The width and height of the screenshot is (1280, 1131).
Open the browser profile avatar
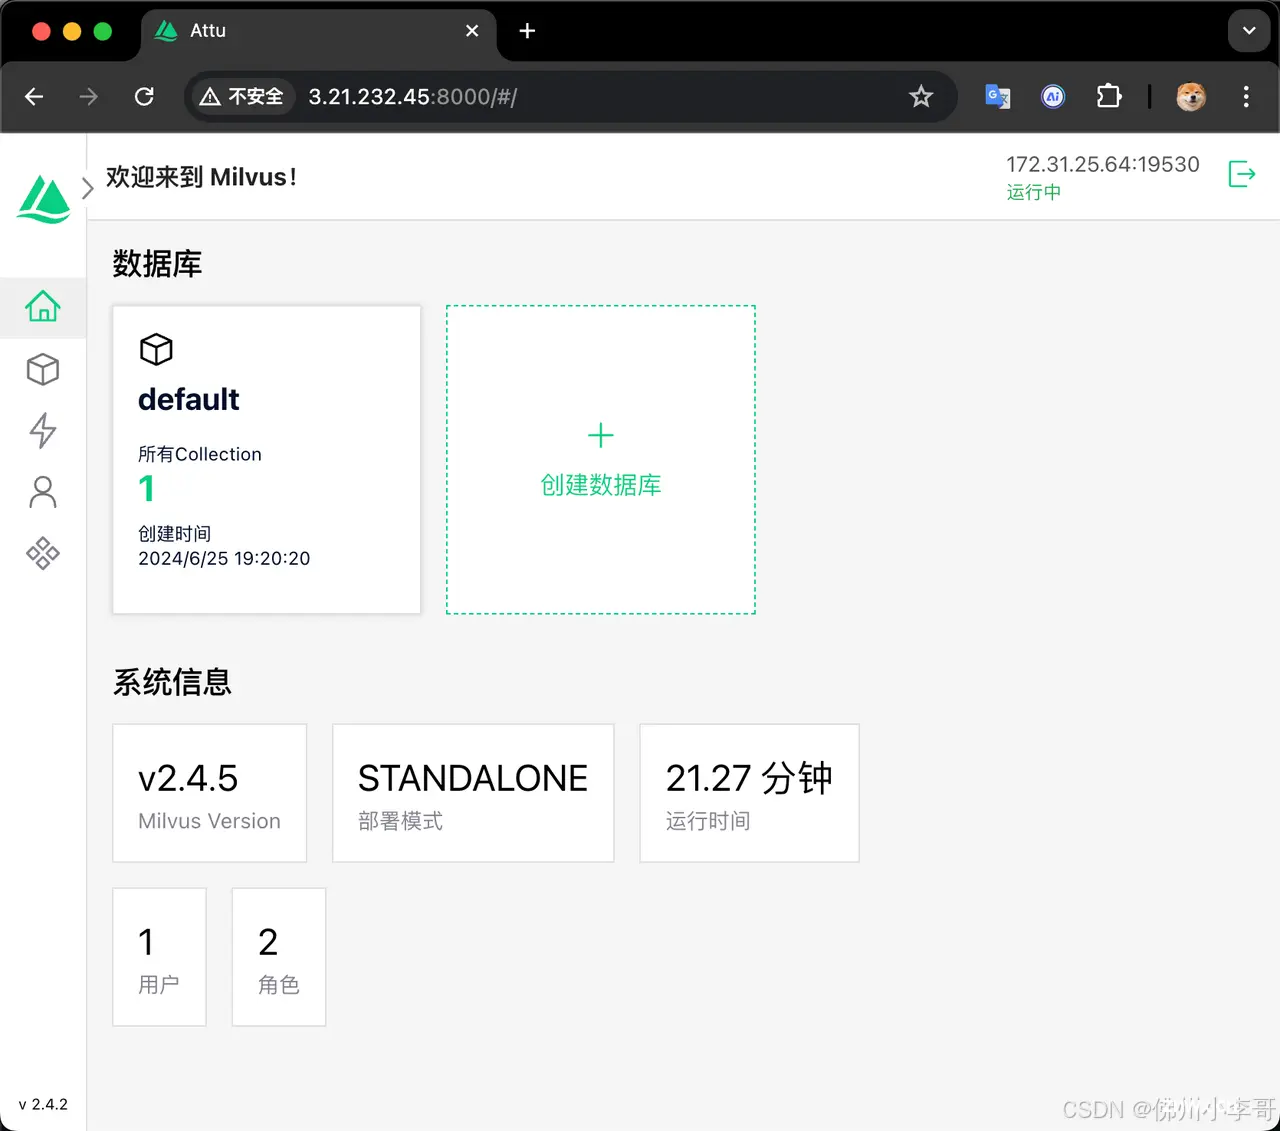(1191, 96)
